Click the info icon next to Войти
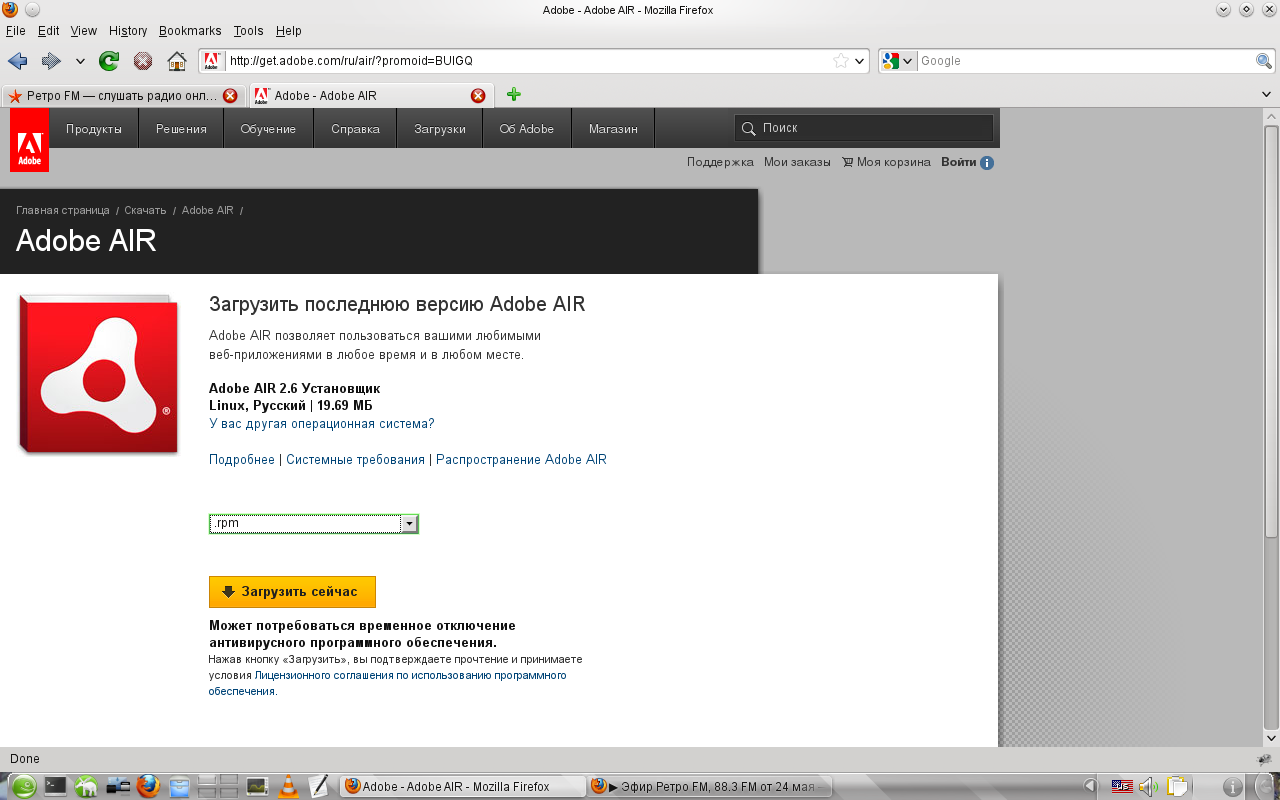The image size is (1280, 800). [x=987, y=163]
